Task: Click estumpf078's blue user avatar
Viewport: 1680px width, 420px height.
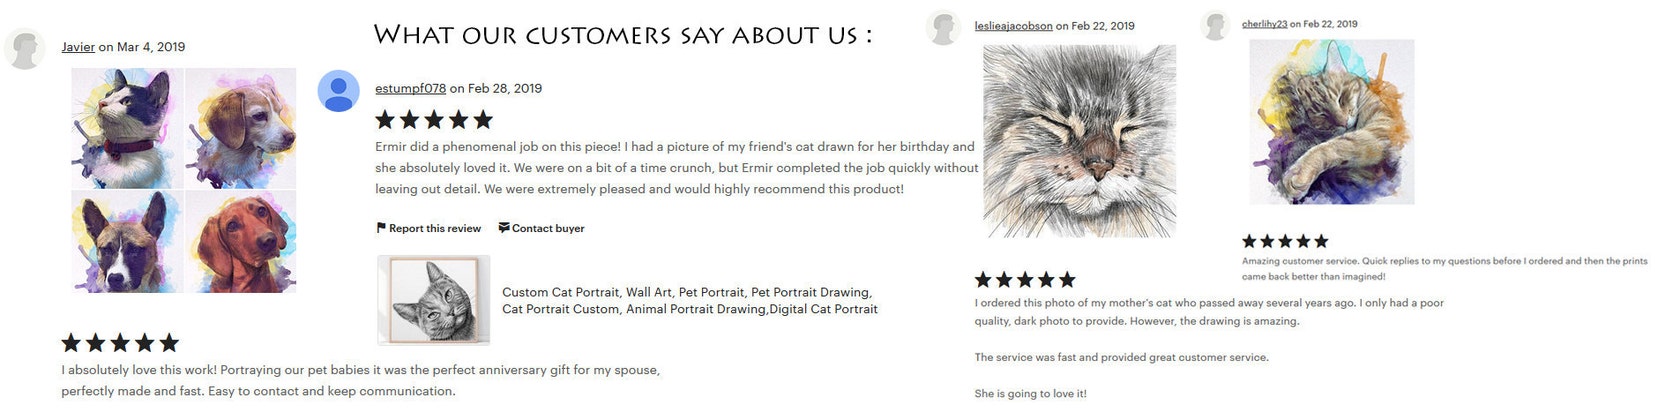Action: pos(339,91)
